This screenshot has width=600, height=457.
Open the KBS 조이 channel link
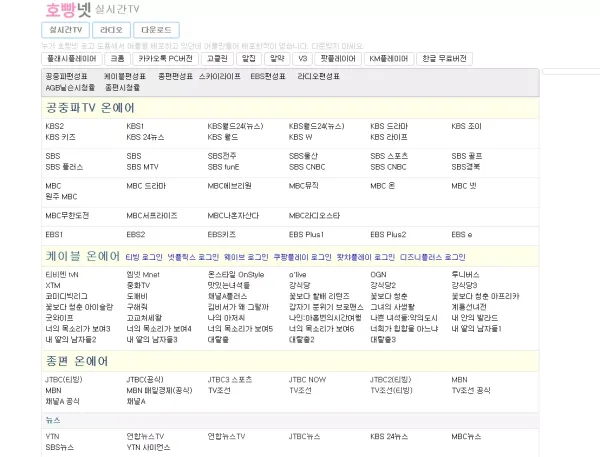pos(466,126)
